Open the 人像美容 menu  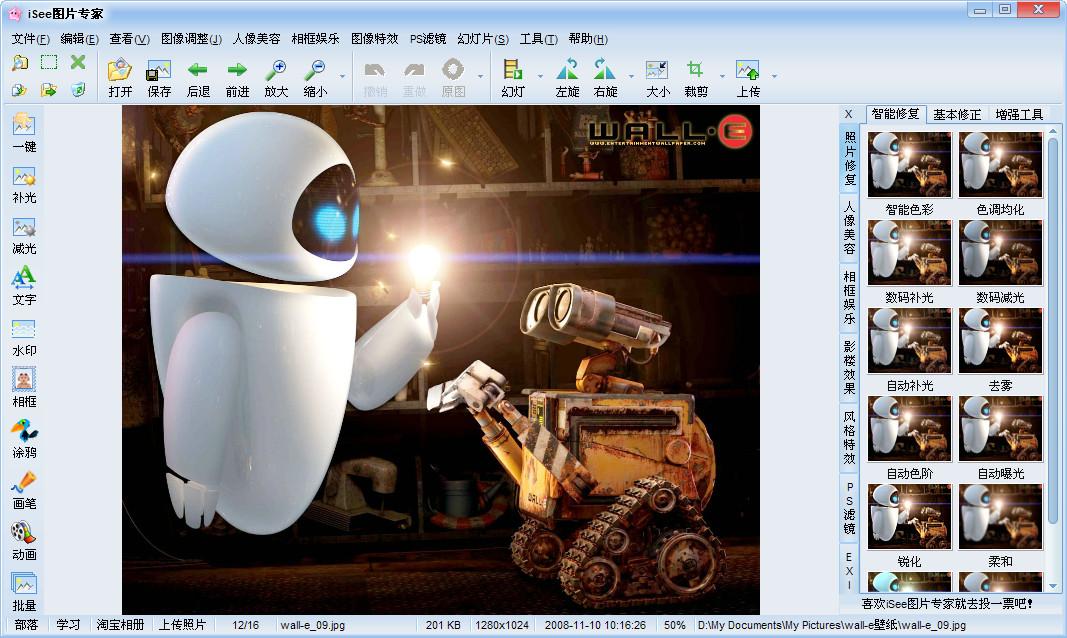(x=257, y=39)
